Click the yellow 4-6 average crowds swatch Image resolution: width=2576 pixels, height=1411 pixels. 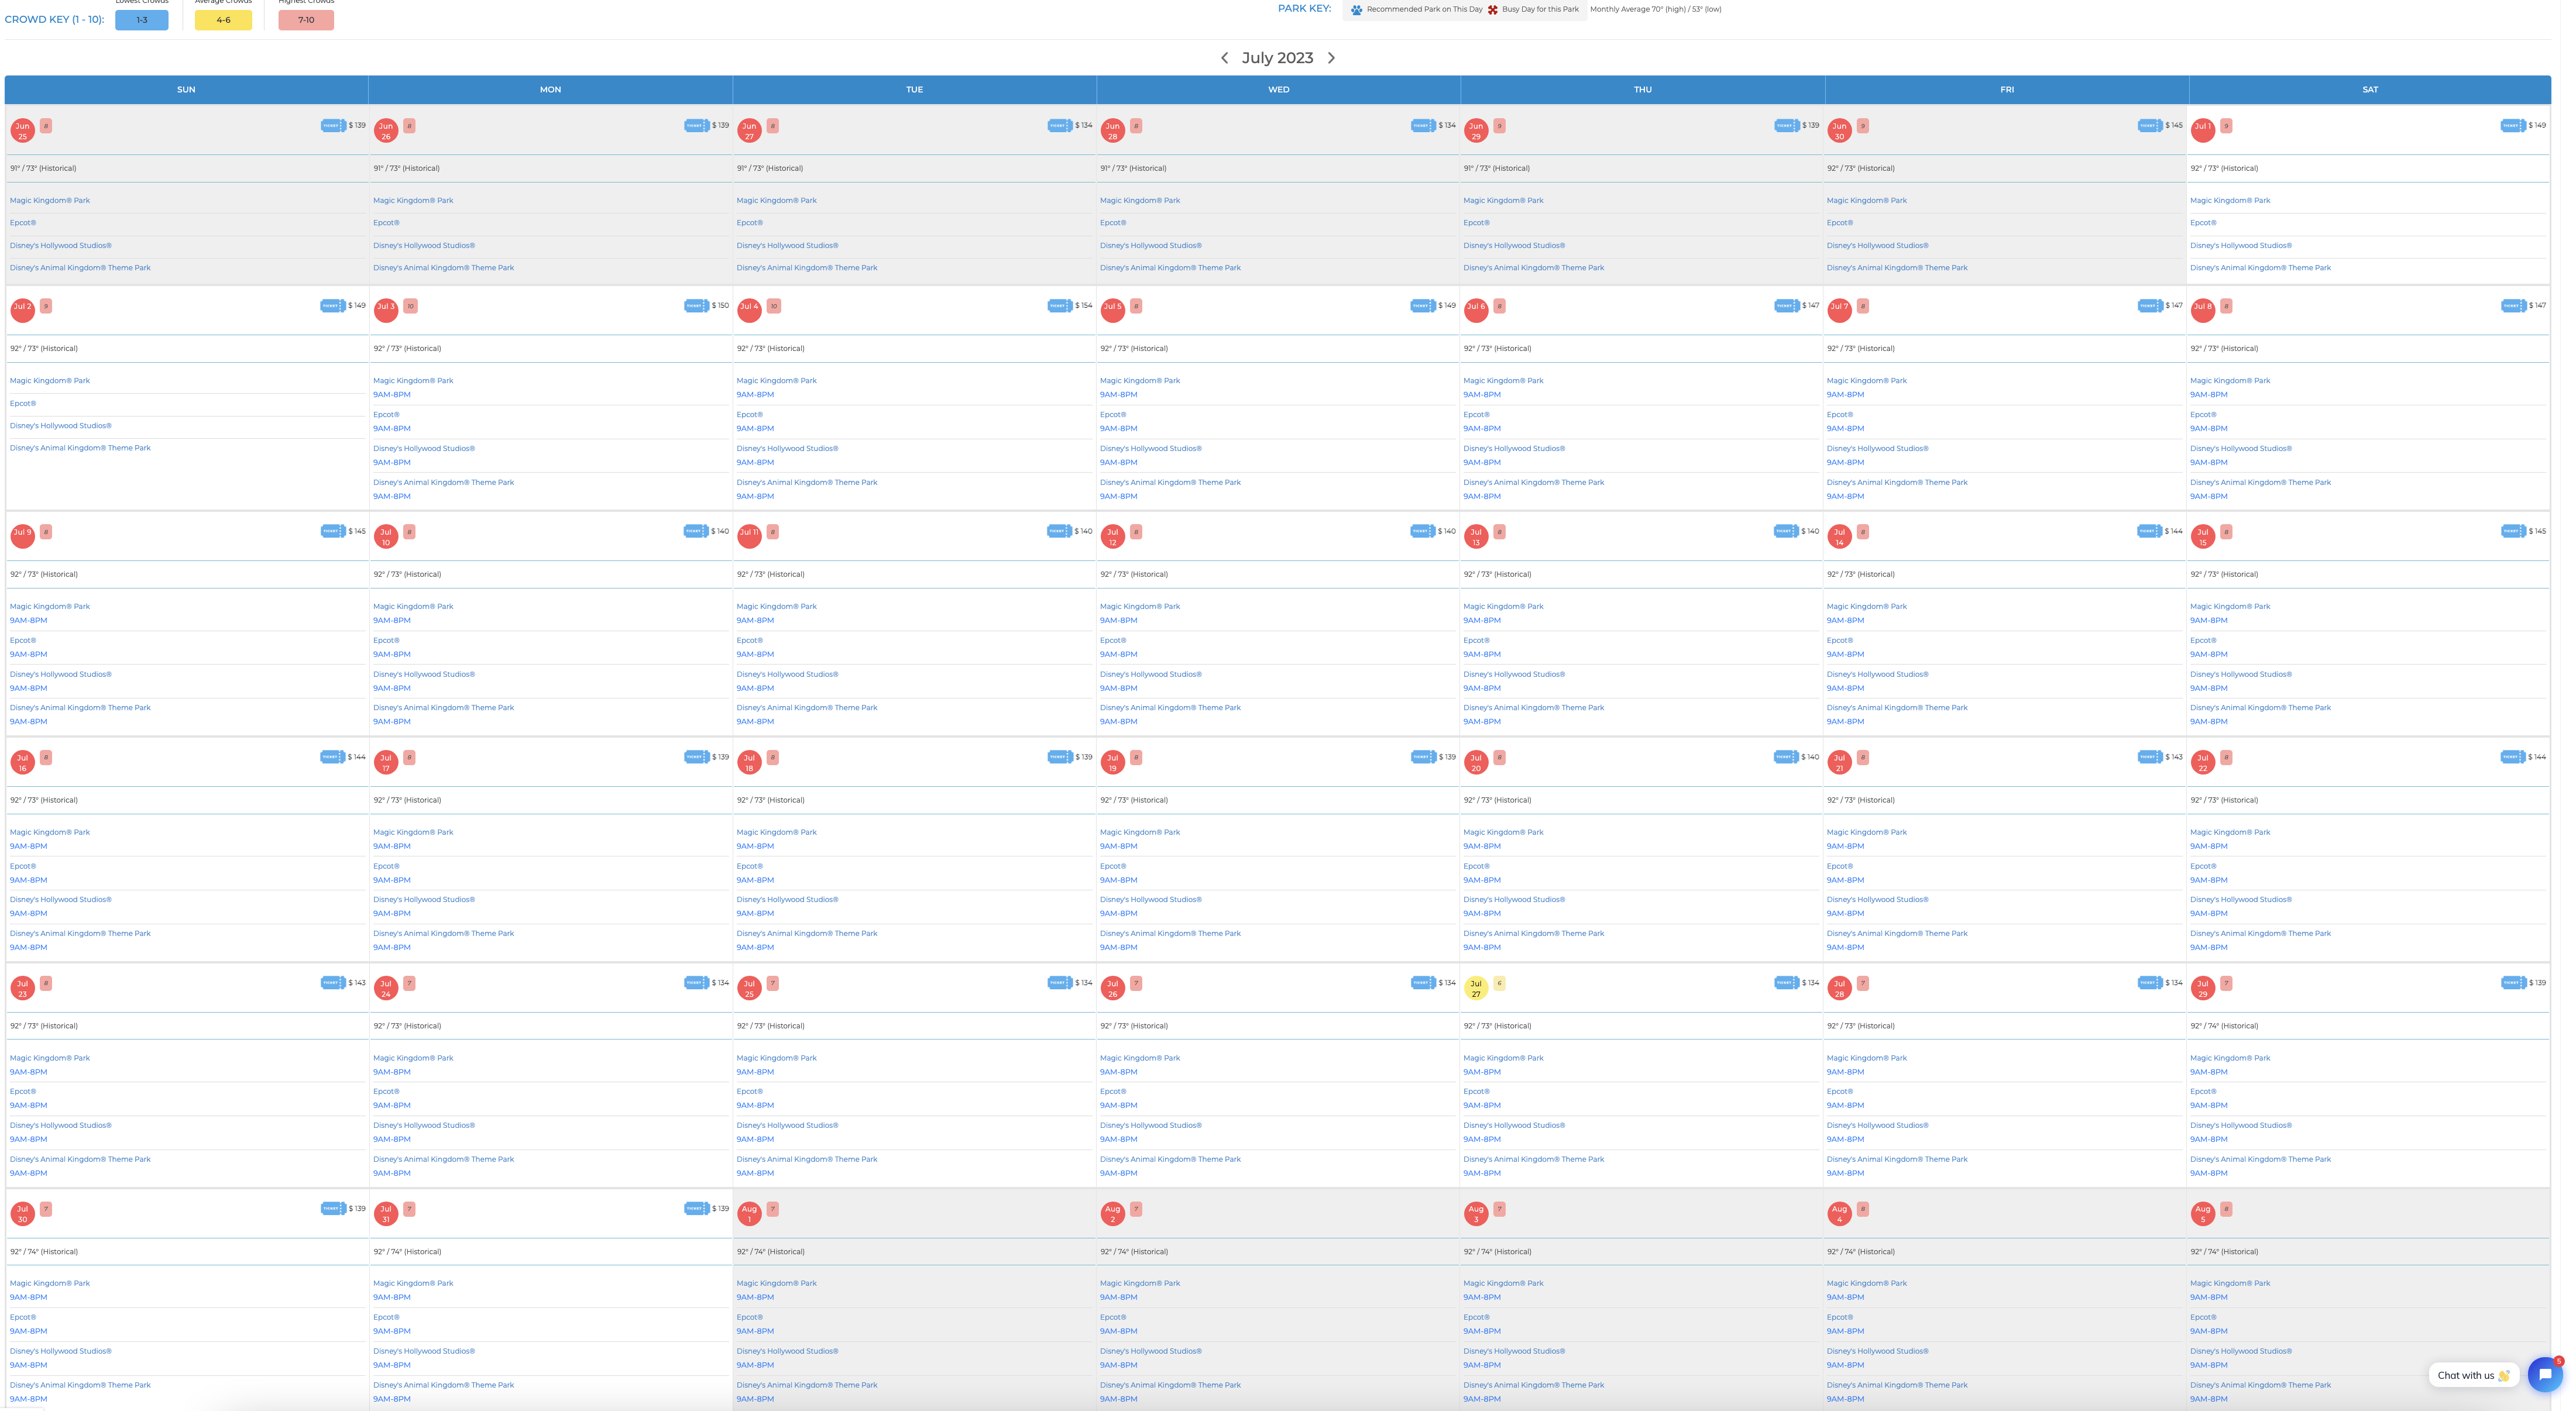[223, 20]
